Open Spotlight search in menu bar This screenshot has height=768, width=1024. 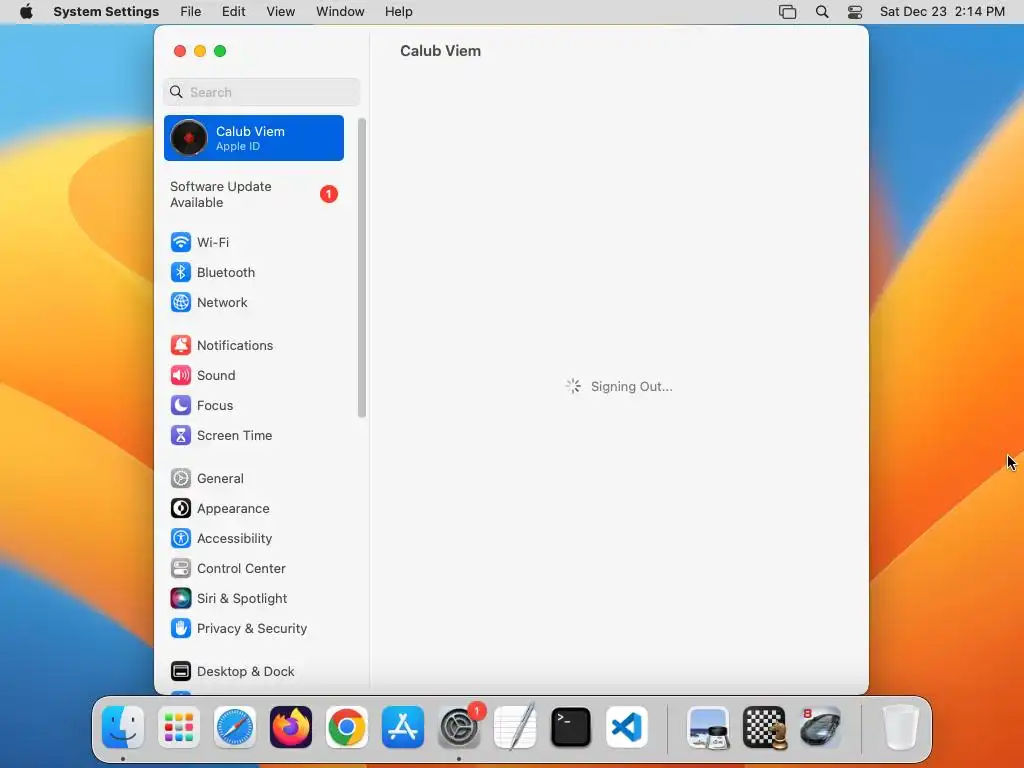click(822, 12)
